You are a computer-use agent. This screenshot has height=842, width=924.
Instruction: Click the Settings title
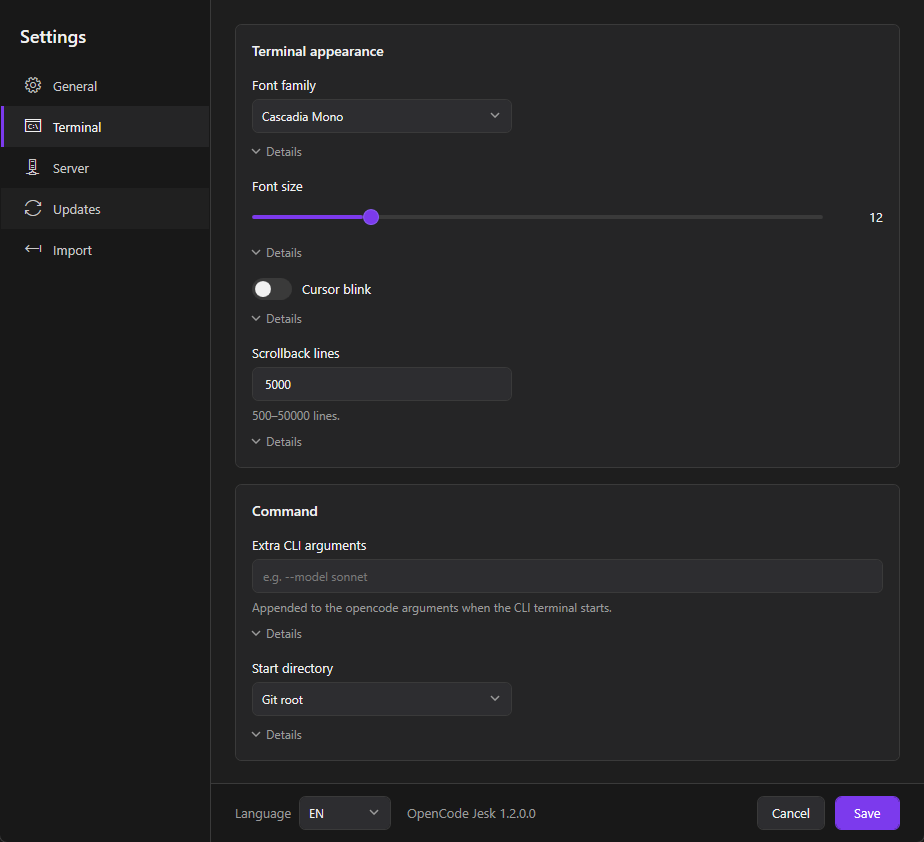click(53, 37)
